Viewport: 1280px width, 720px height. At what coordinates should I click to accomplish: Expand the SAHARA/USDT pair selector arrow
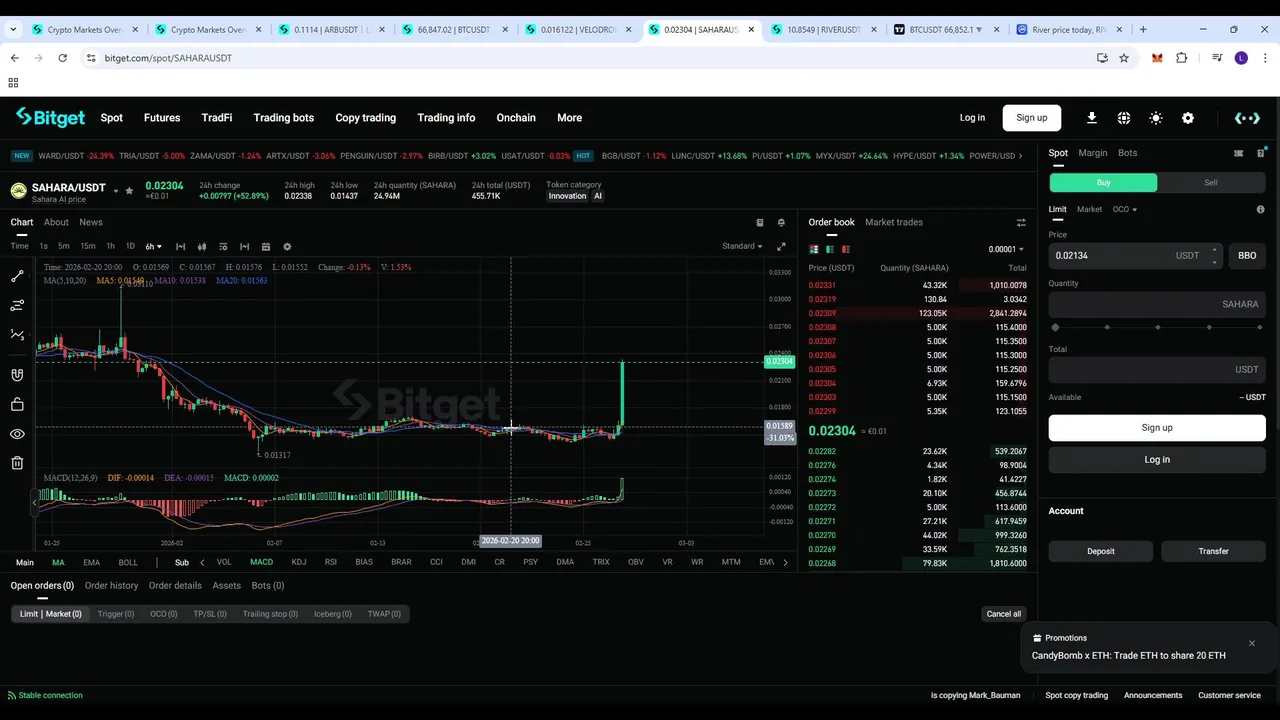click(116, 190)
